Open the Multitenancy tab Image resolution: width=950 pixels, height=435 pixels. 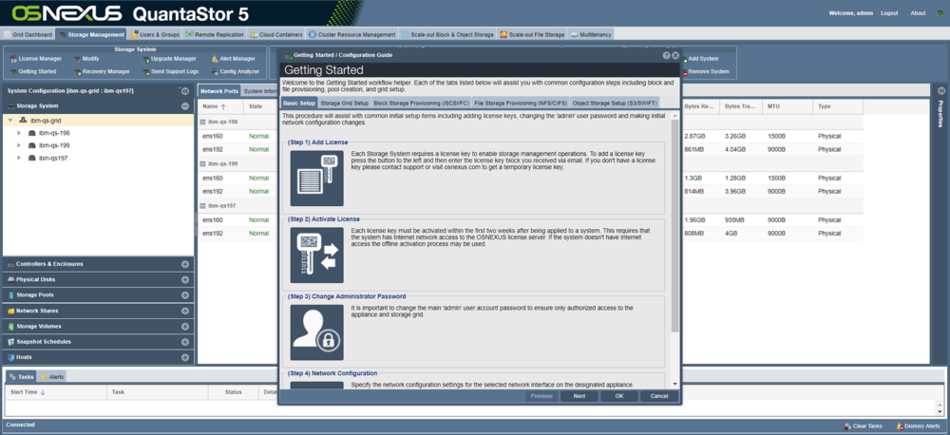[591, 35]
